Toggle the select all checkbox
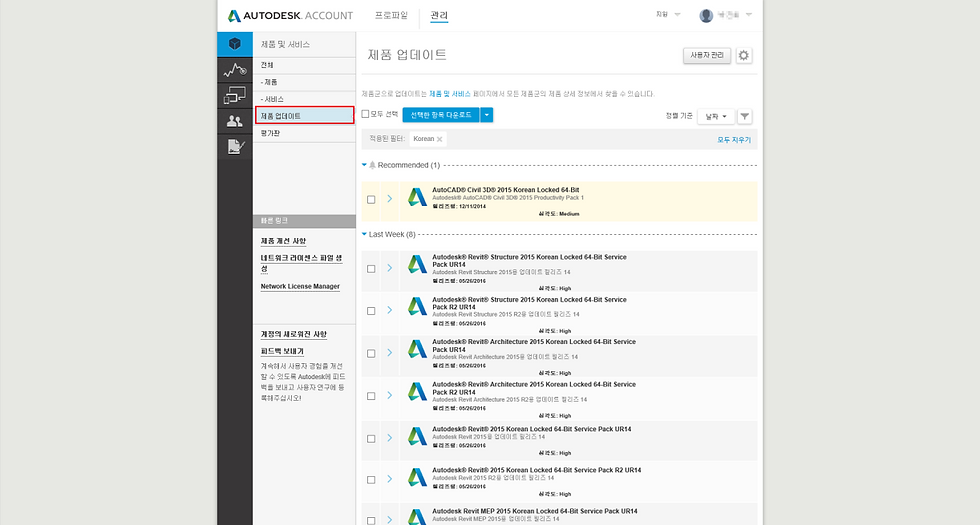 (366, 114)
